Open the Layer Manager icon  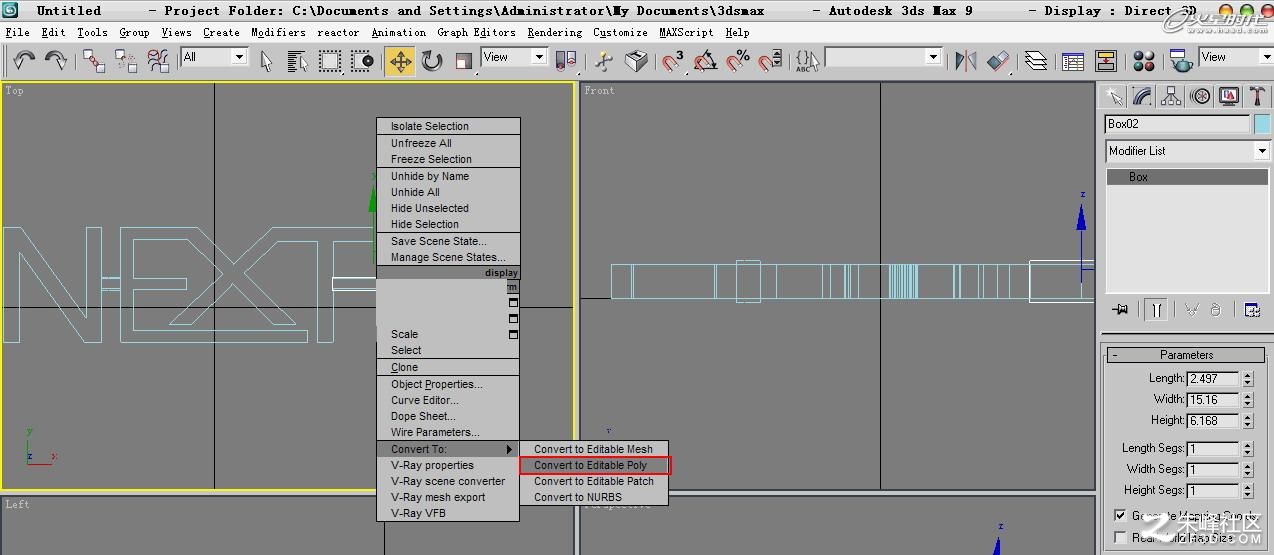(1036, 61)
